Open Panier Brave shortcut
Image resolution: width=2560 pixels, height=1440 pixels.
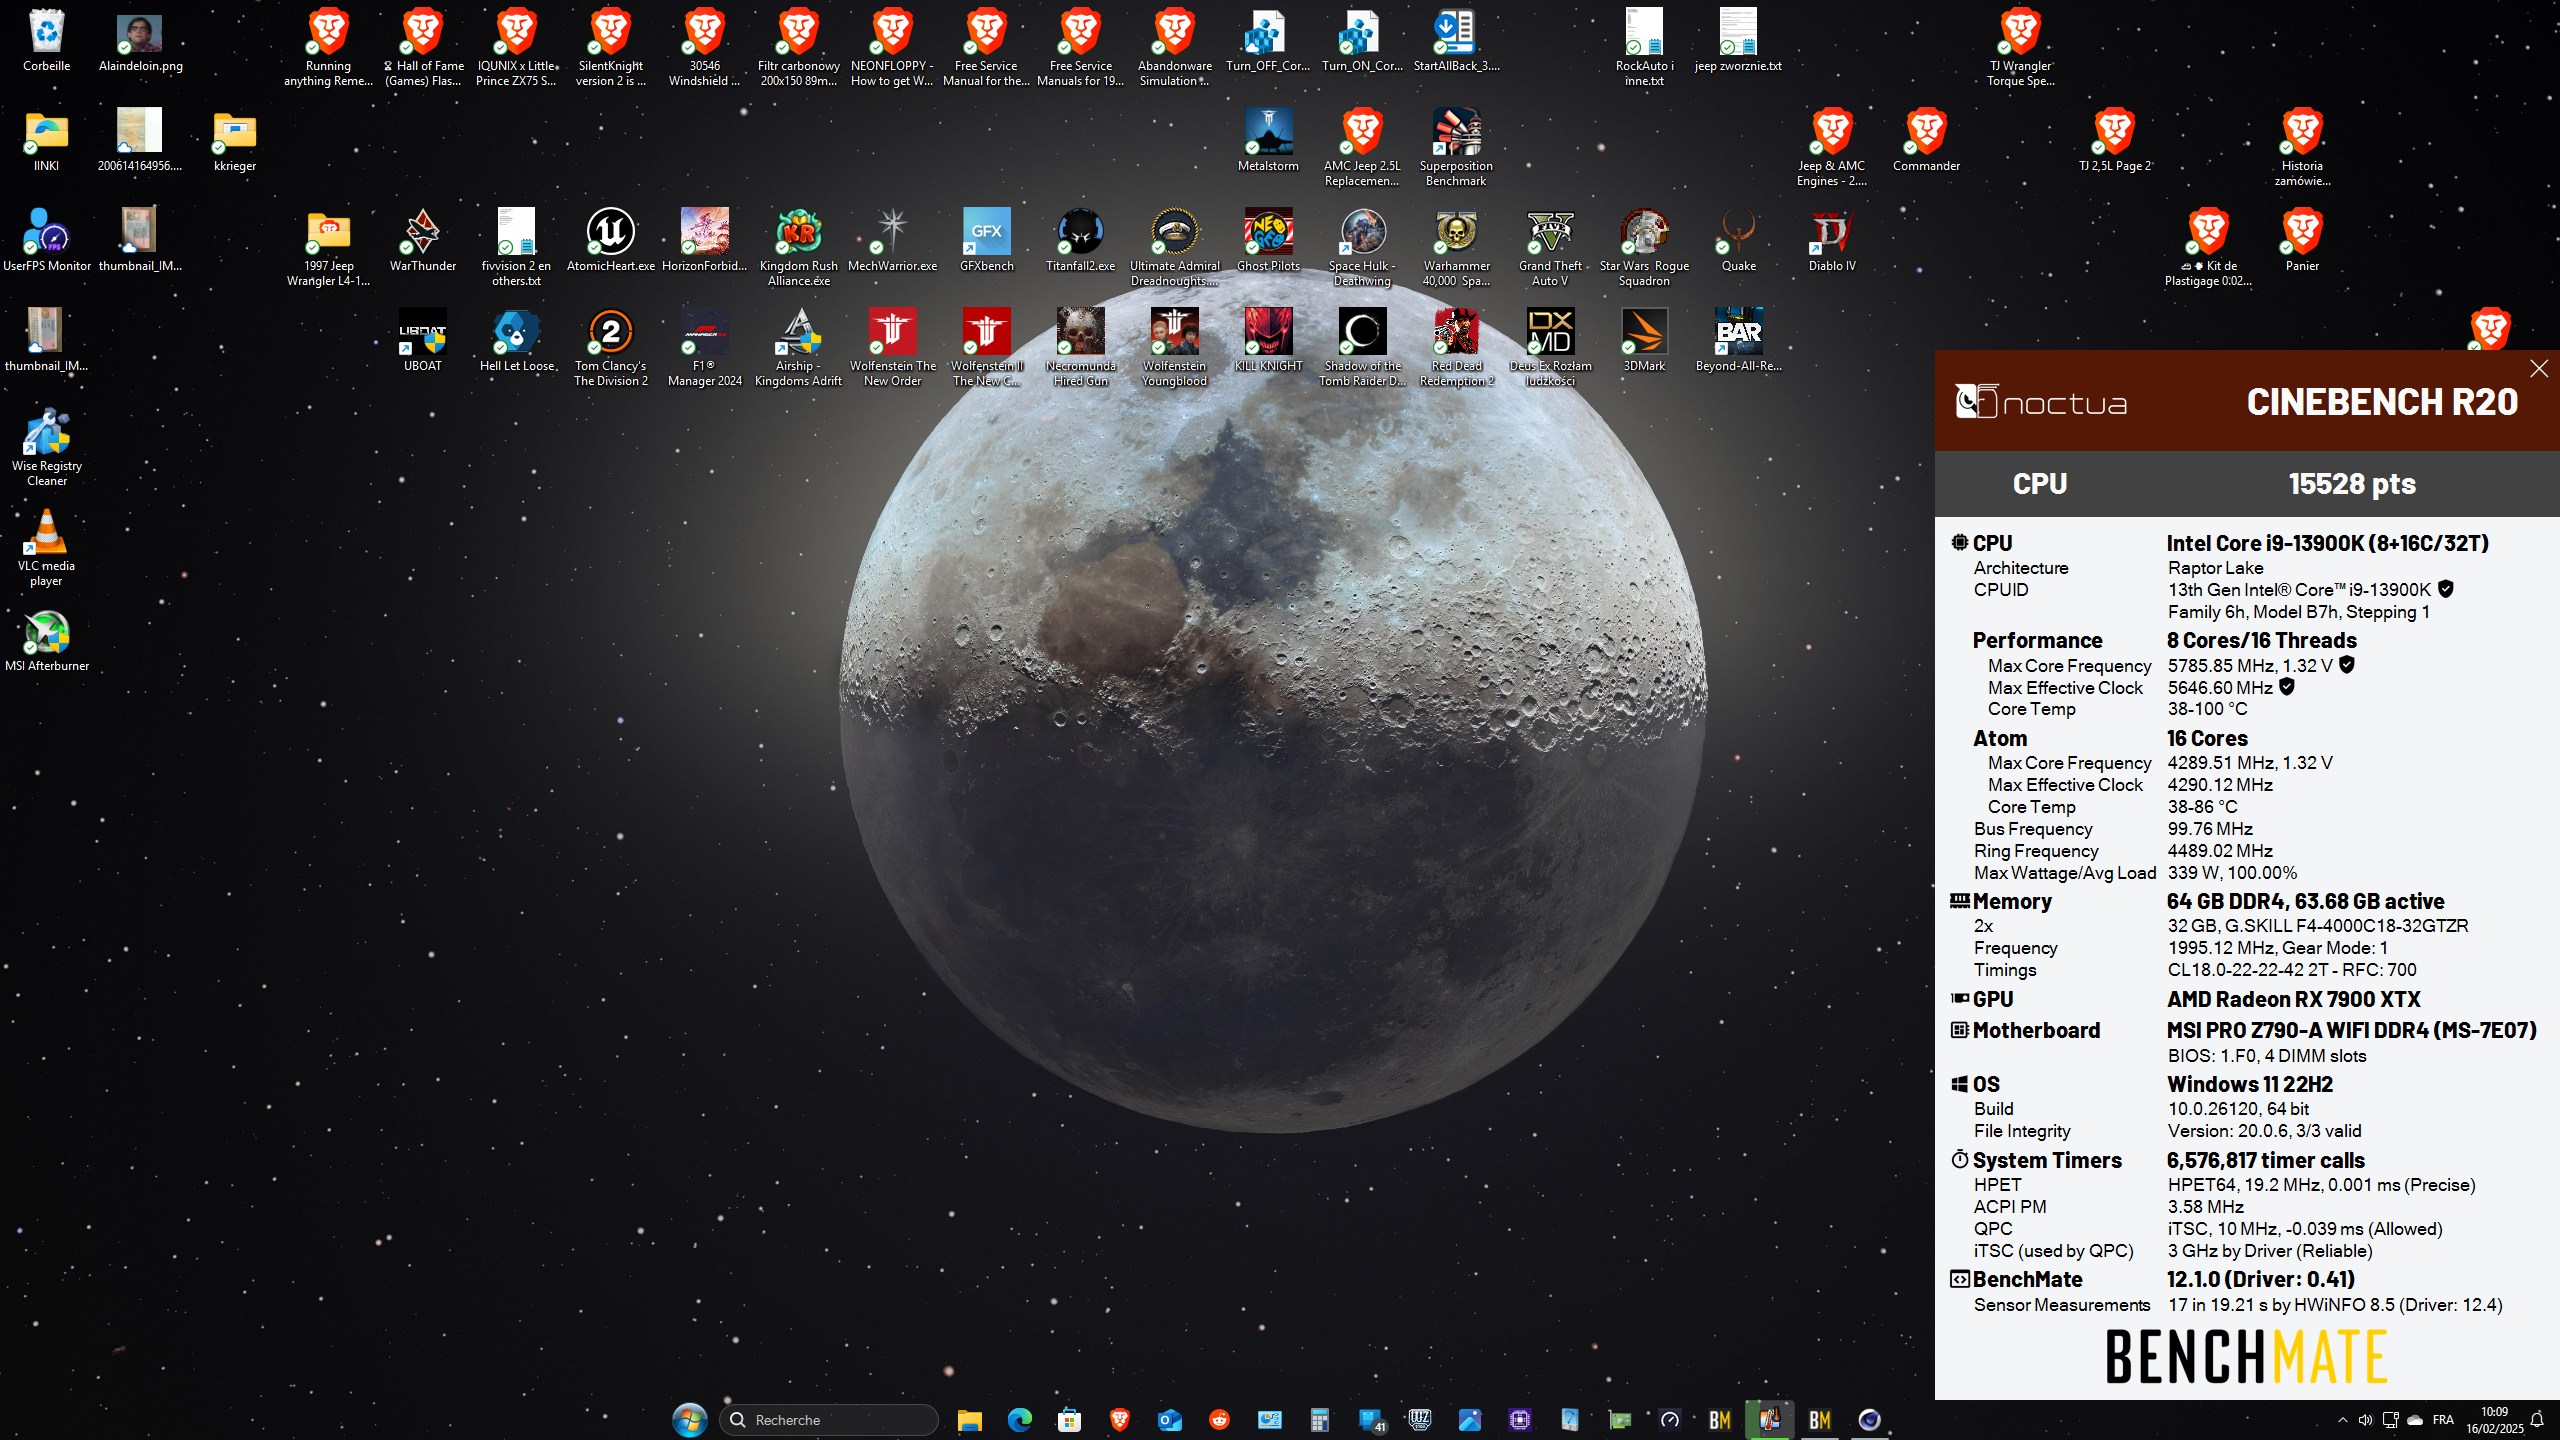[2302, 242]
